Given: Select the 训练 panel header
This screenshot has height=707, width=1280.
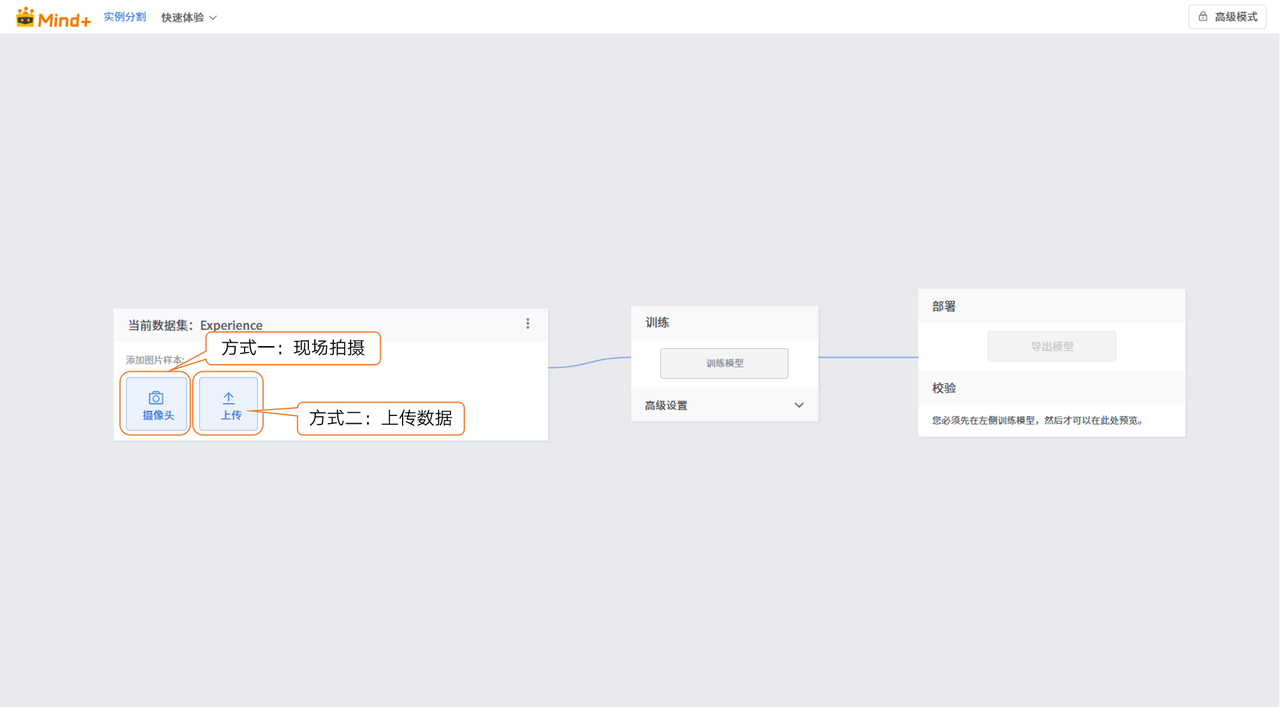Looking at the screenshot, I should [x=657, y=323].
